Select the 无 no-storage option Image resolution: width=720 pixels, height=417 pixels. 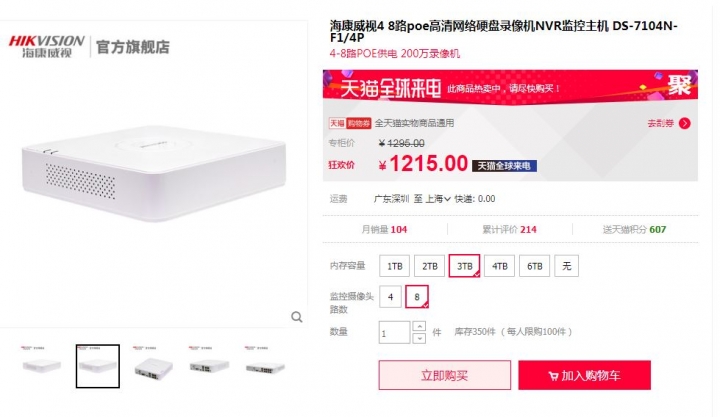click(567, 266)
